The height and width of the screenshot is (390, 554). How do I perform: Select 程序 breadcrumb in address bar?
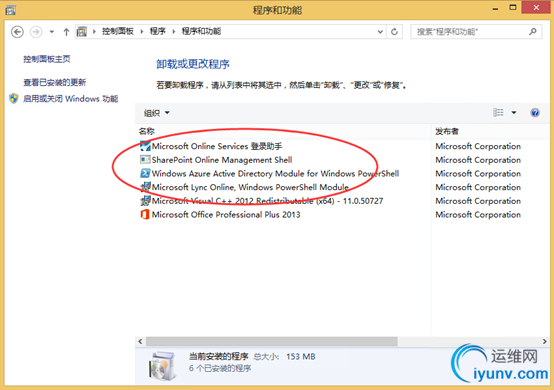pos(158,31)
